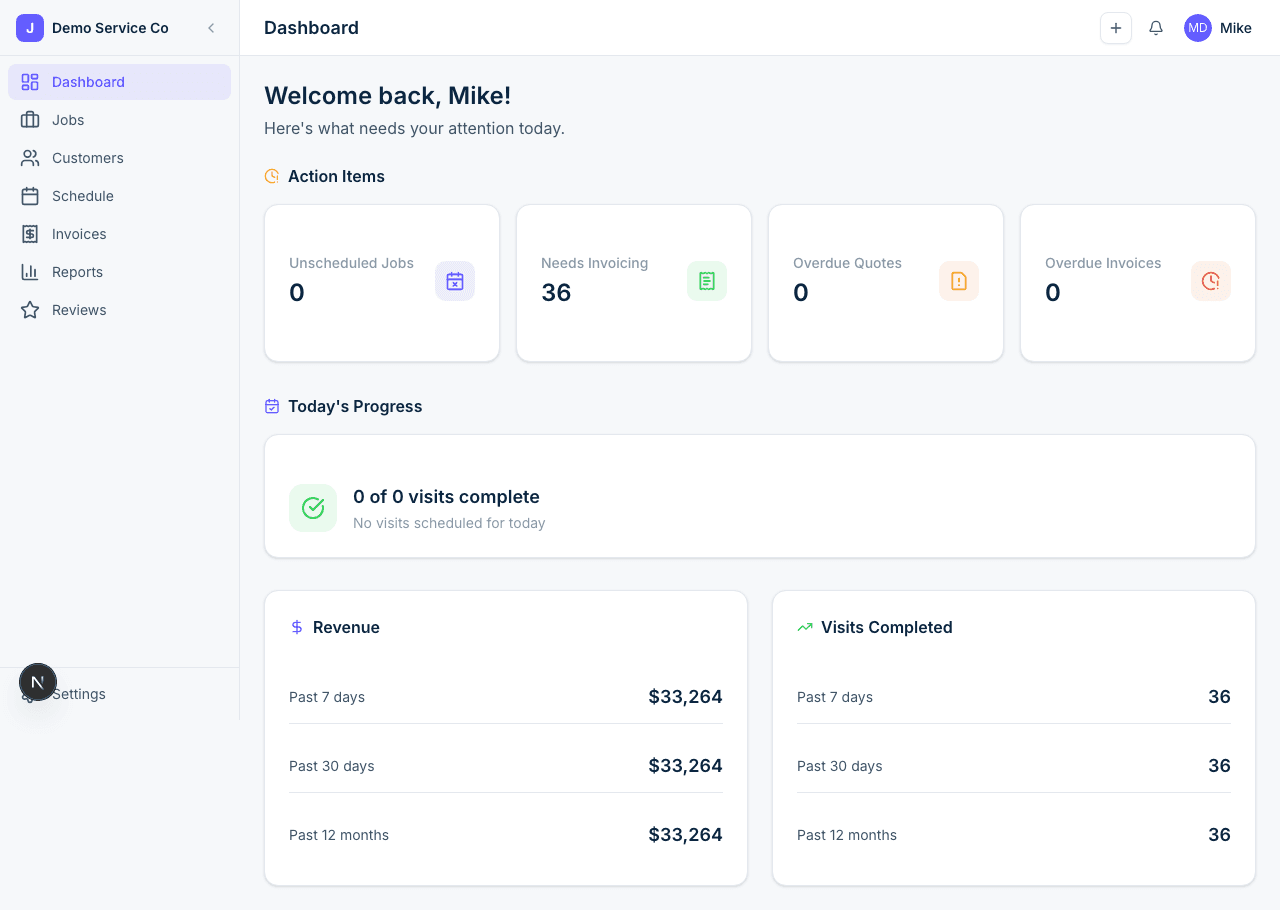Viewport: 1280px width, 910px height.
Task: Click the Revenue card title
Action: tap(346, 627)
